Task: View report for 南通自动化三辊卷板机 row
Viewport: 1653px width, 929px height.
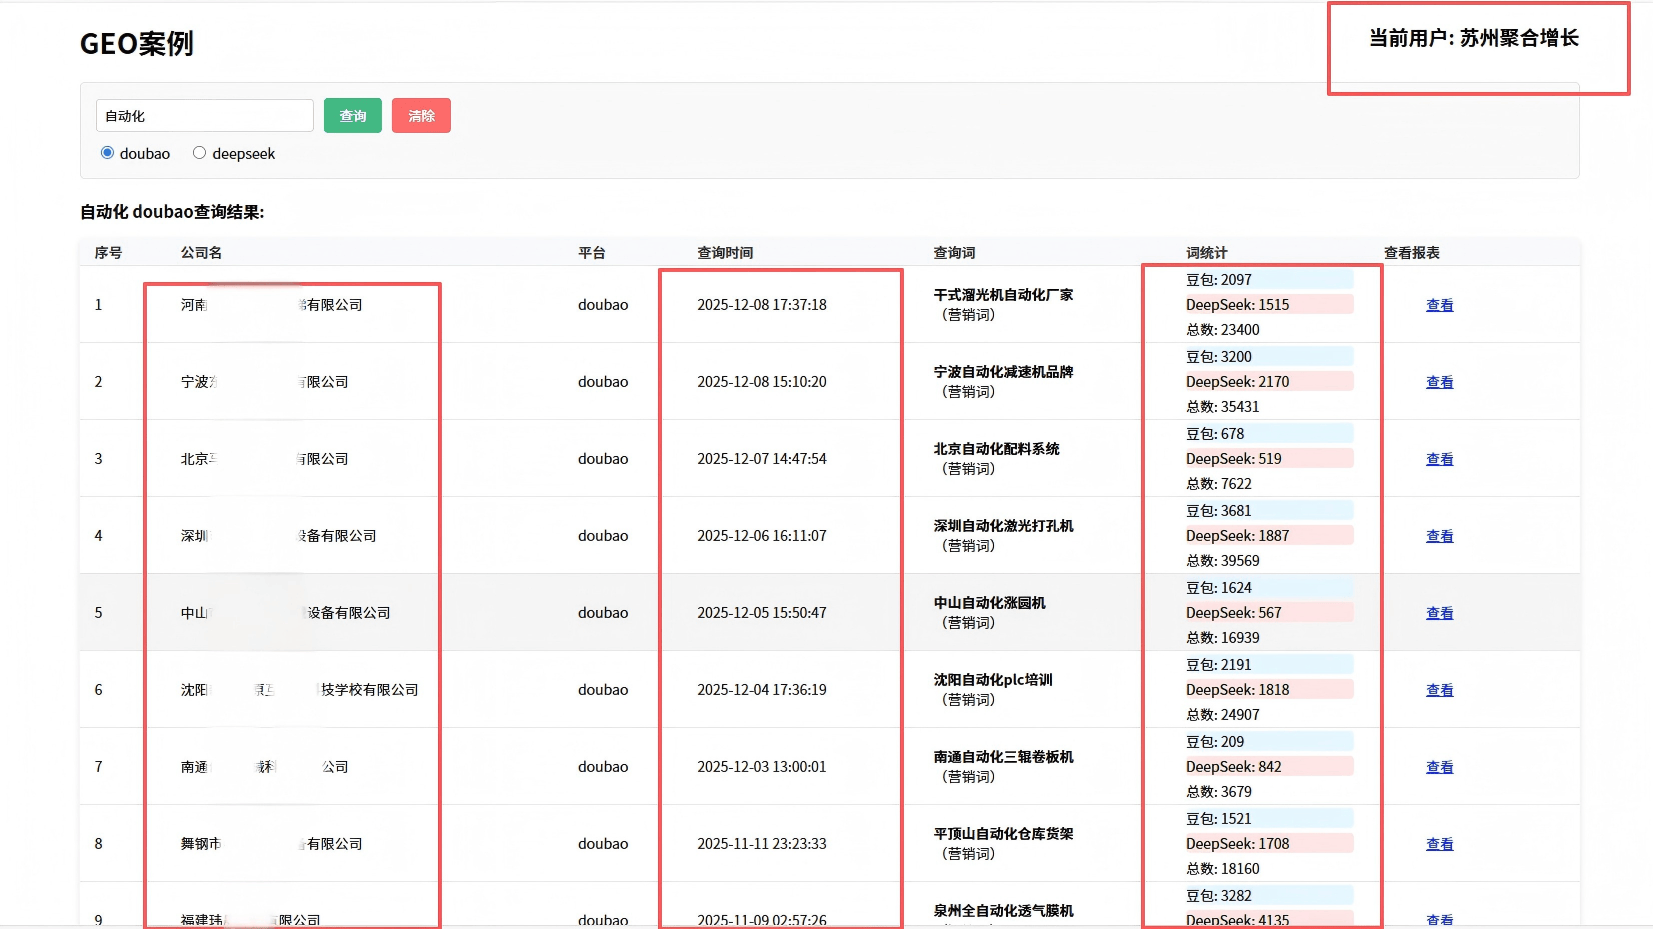Action: point(1439,767)
